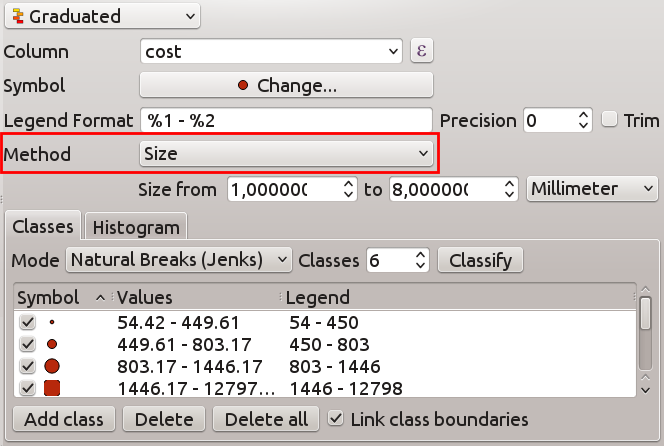The height and width of the screenshot is (446, 664).
Task: Click the symbol icon for 803 - 1446 class
Action: point(52,366)
